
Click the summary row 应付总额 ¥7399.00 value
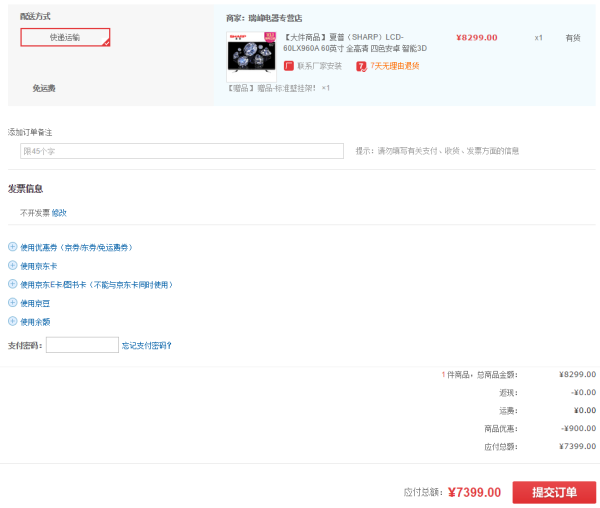tap(577, 446)
